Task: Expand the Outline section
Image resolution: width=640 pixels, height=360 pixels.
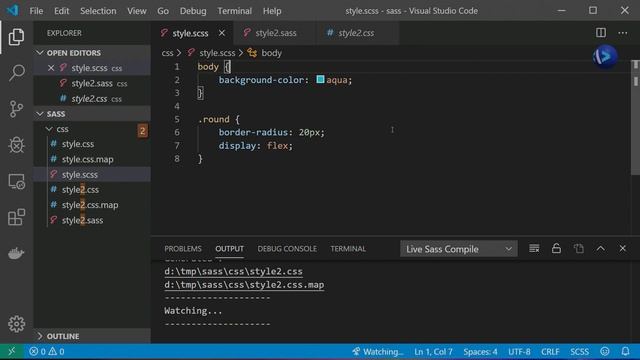Action: click(40, 336)
